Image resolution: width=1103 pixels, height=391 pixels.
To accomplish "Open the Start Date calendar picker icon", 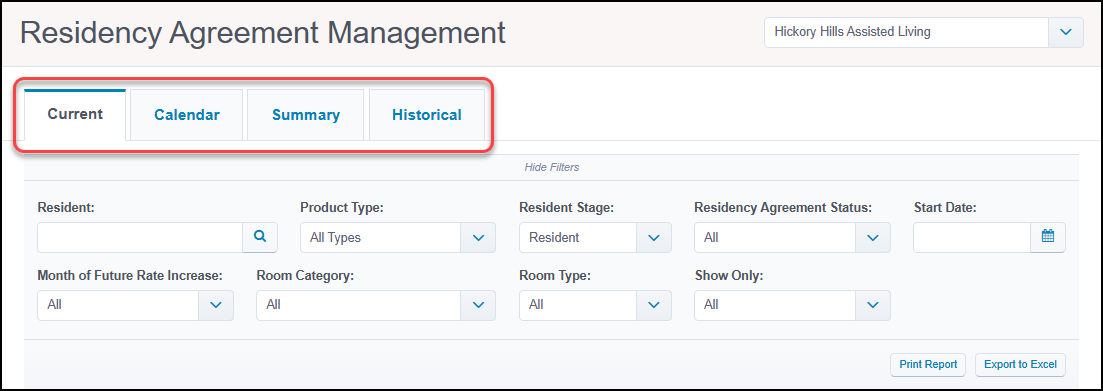I will 1048,238.
